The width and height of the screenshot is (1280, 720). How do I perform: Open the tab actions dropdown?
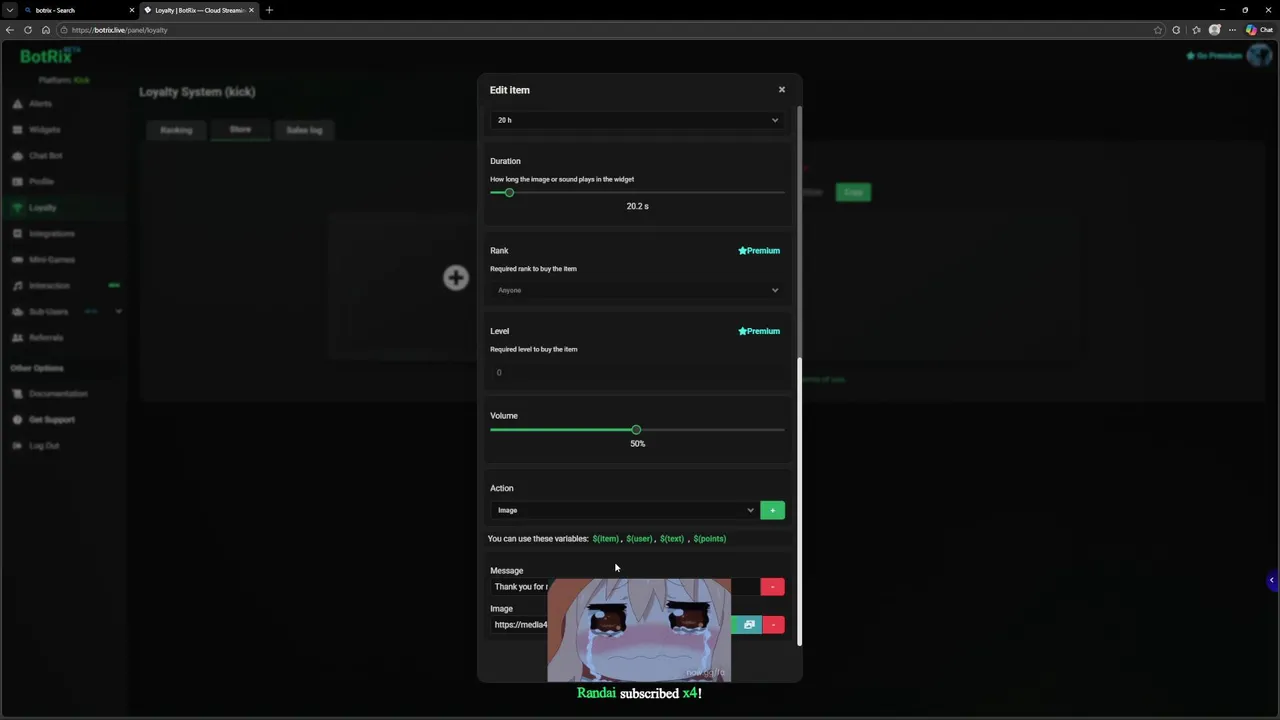pyautogui.click(x=9, y=10)
